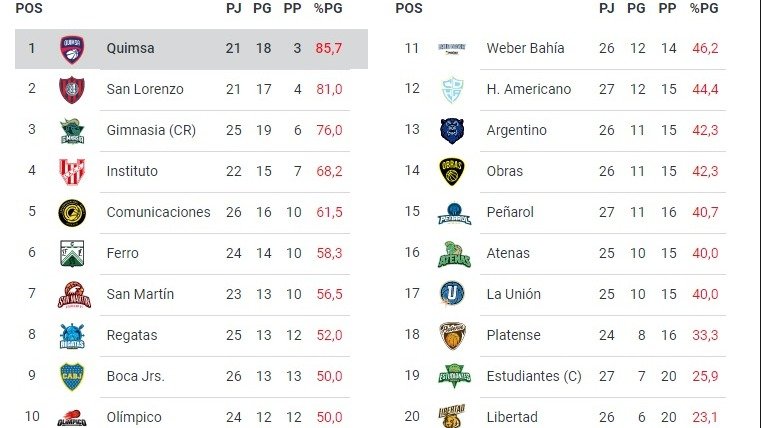This screenshot has height=428, width=761.
Task: Click the Quimsa team logo
Action: pos(72,49)
